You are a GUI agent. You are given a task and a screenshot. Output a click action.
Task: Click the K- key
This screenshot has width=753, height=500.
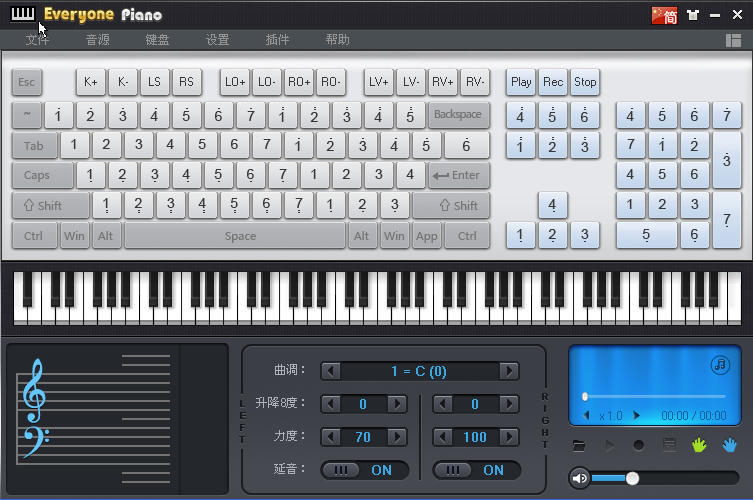coord(123,82)
